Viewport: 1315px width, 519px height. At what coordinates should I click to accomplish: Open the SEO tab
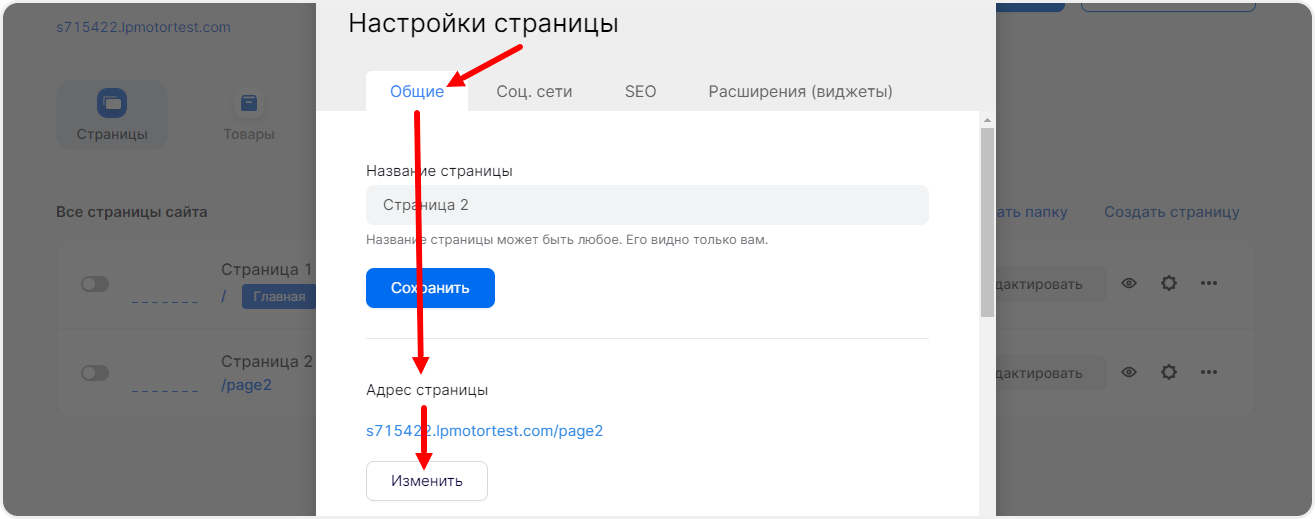640,92
